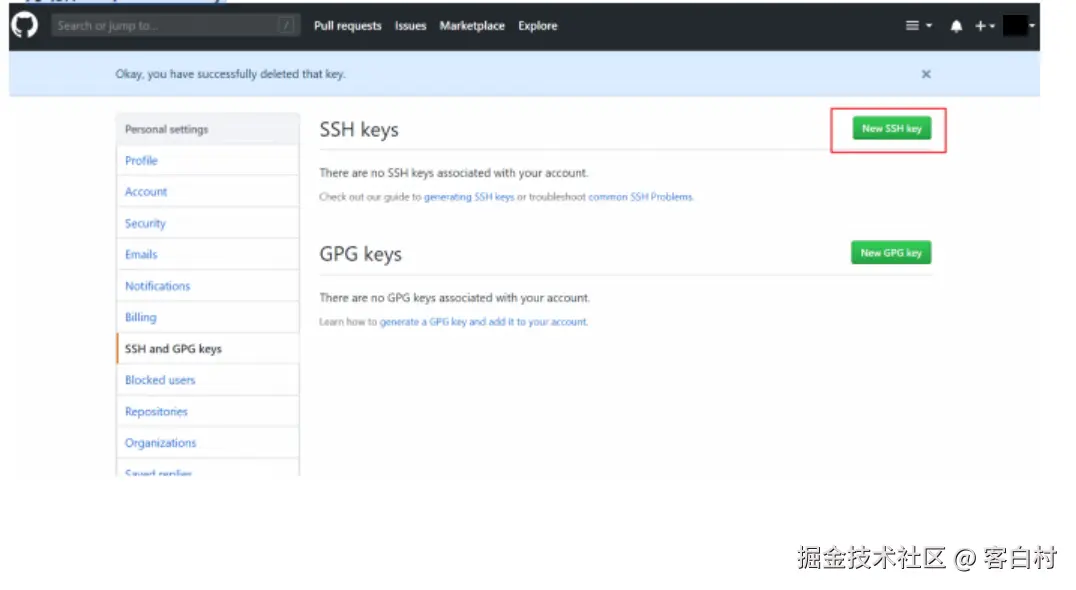Image resolution: width=1076 pixels, height=590 pixels.
Task: Click the New GPG key button
Action: pyautogui.click(x=890, y=252)
